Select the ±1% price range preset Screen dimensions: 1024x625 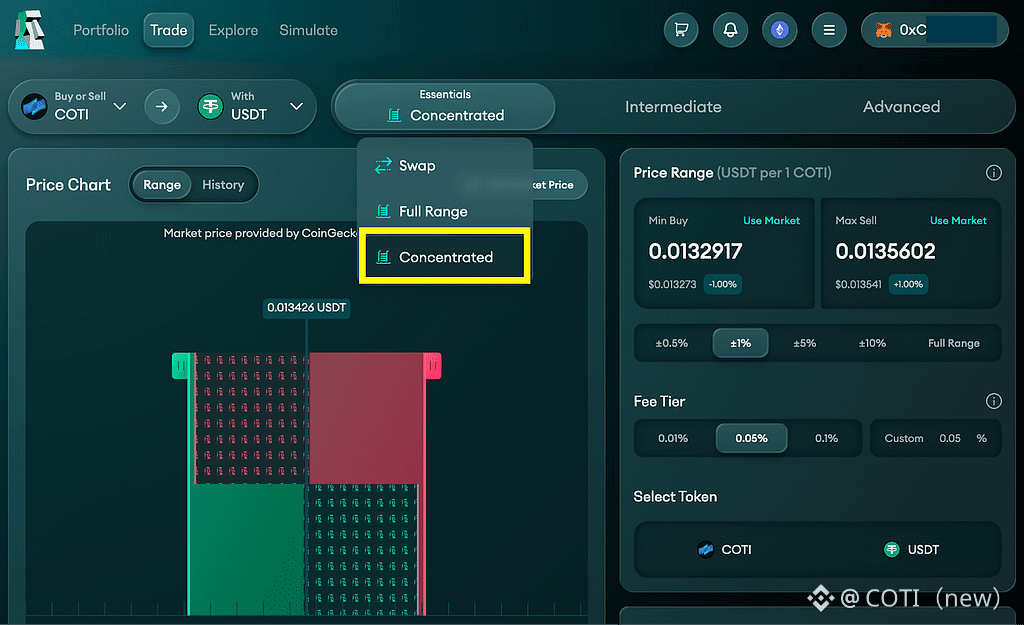pyautogui.click(x=741, y=343)
